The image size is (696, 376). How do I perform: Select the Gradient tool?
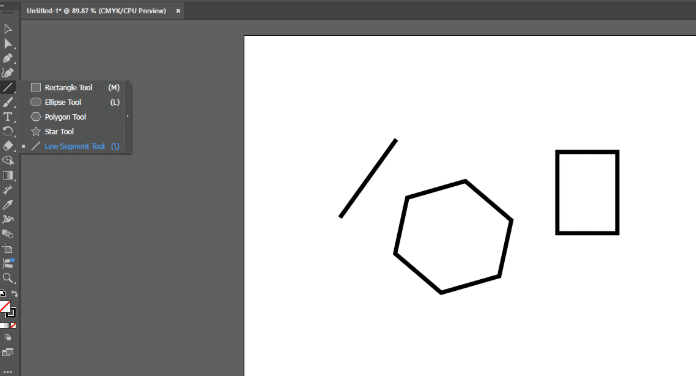click(8, 175)
